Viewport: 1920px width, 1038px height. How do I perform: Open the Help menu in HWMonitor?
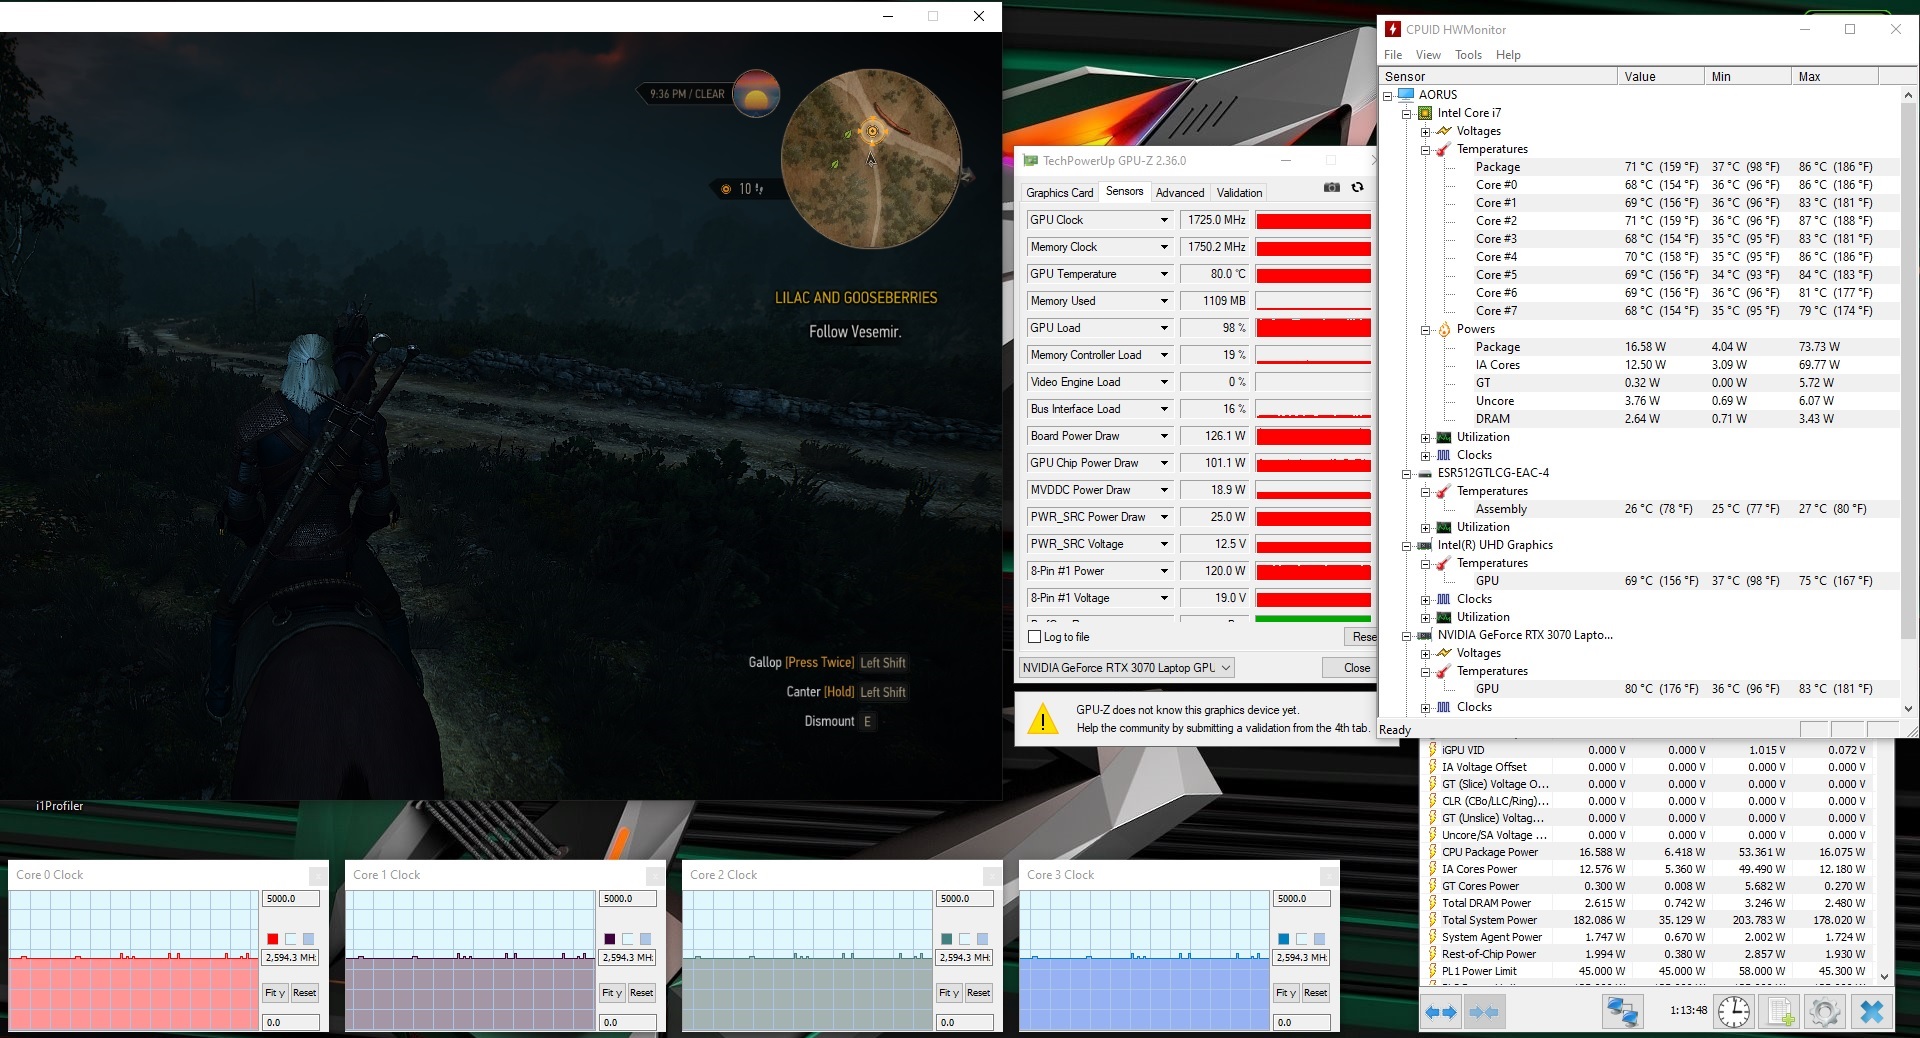pos(1508,55)
